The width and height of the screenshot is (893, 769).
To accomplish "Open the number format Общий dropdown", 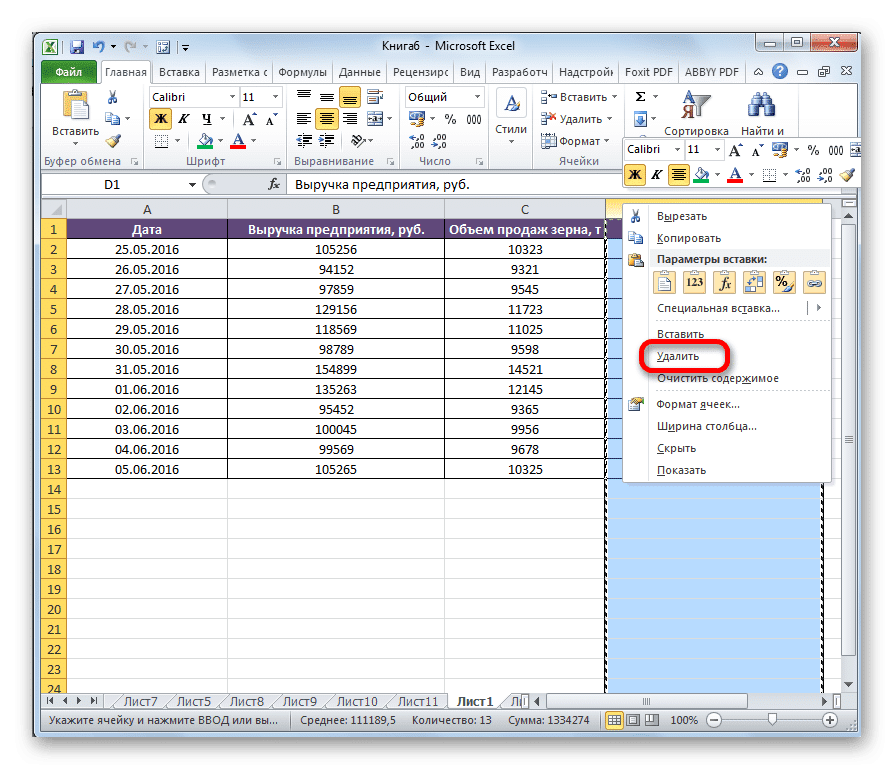I will [x=477, y=97].
